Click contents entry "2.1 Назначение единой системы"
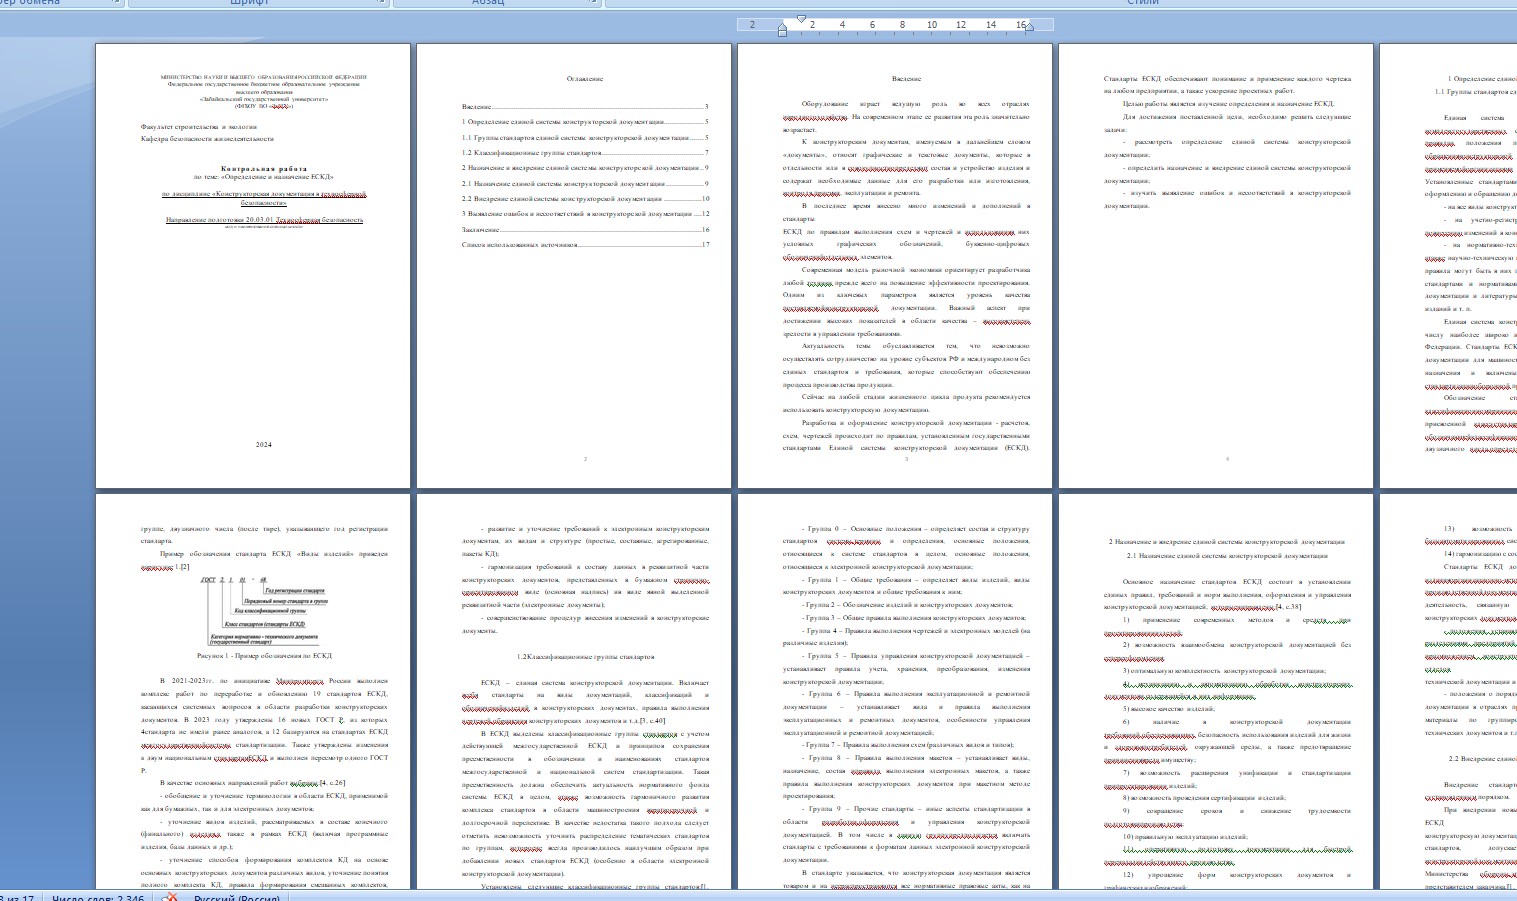1517x901 pixels. (585, 184)
